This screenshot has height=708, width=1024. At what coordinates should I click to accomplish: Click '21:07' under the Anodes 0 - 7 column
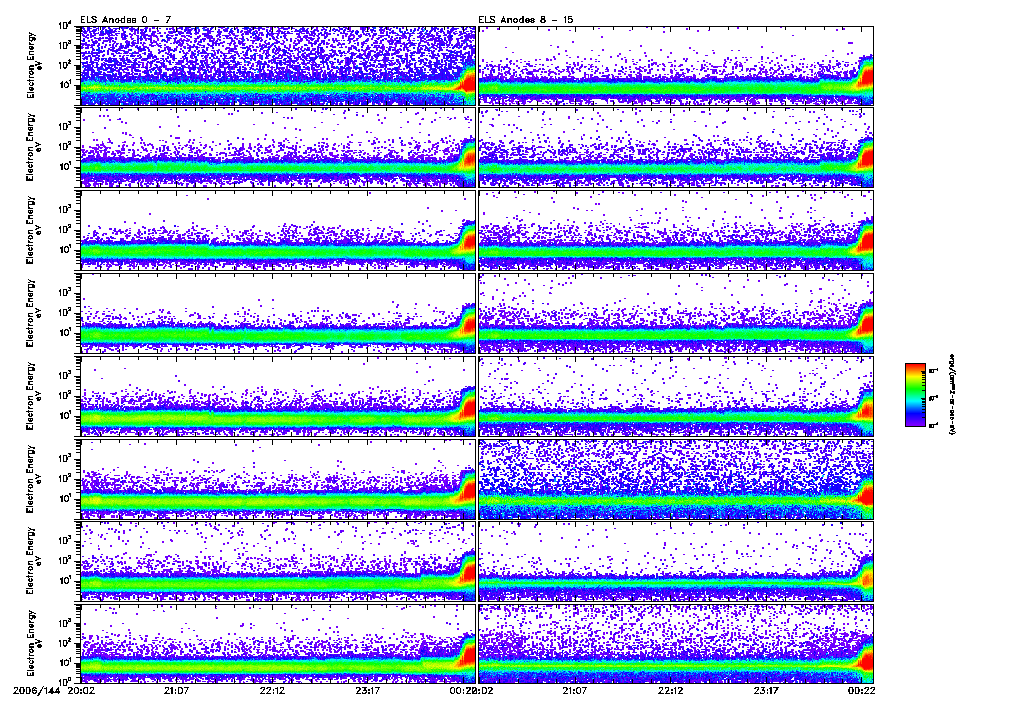point(176,690)
